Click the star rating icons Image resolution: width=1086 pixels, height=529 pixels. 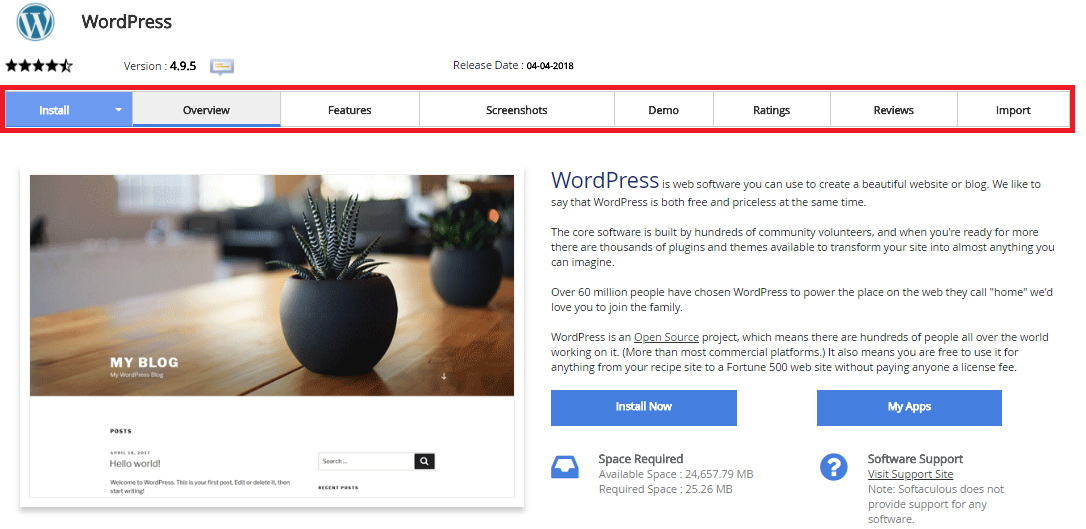click(x=39, y=66)
